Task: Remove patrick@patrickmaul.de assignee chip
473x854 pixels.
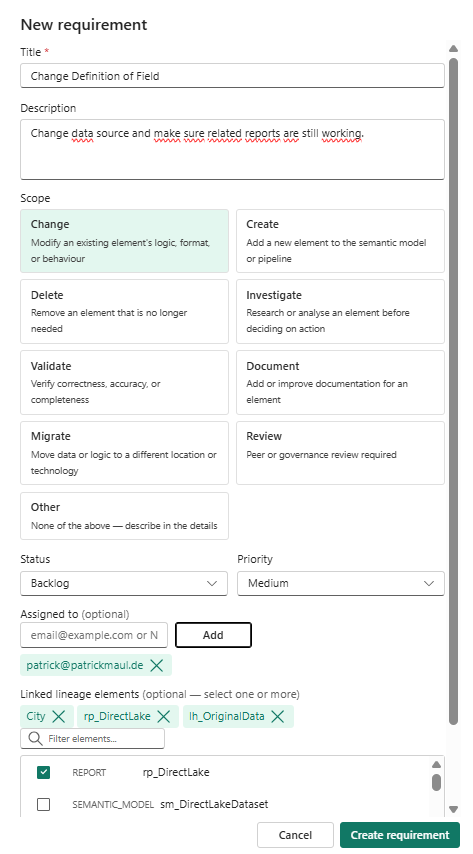Action: 156,665
